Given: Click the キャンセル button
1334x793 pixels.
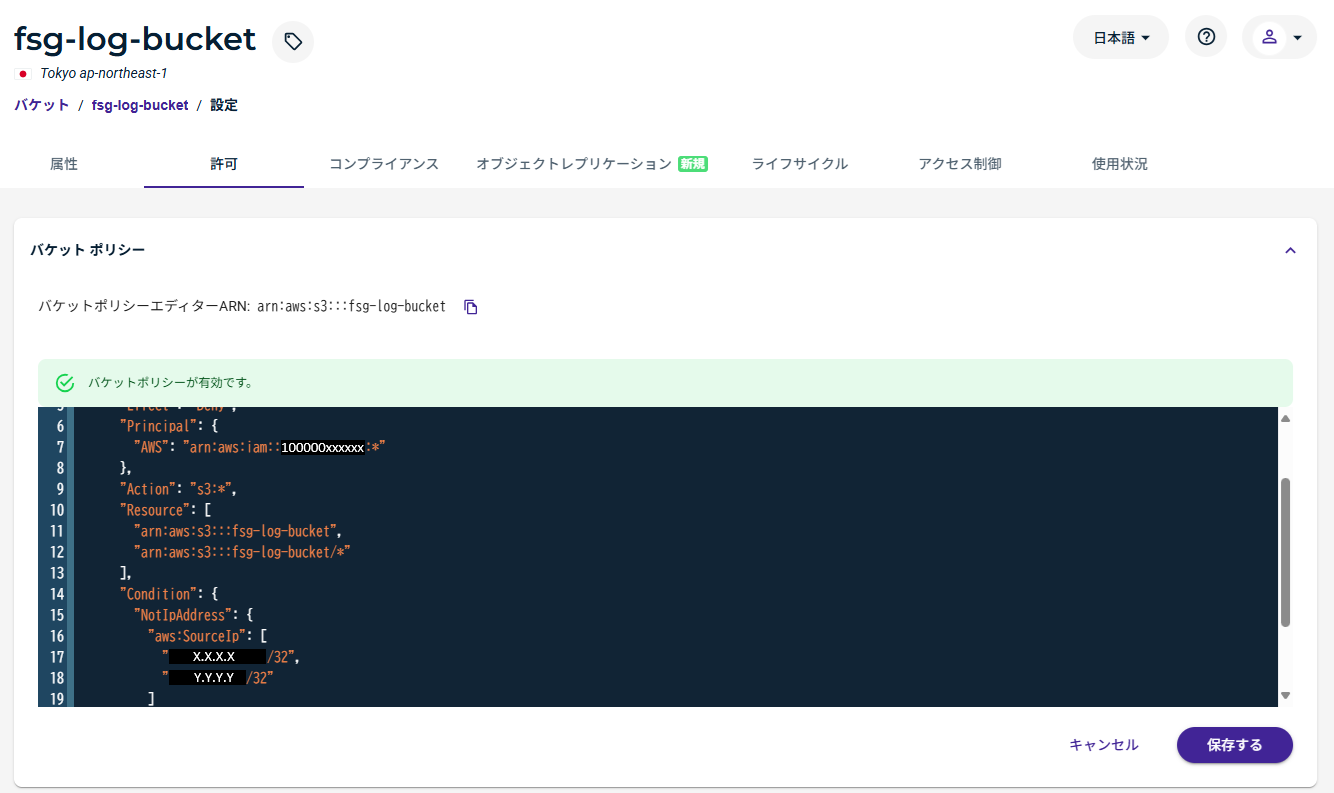Looking at the screenshot, I should point(1103,745).
